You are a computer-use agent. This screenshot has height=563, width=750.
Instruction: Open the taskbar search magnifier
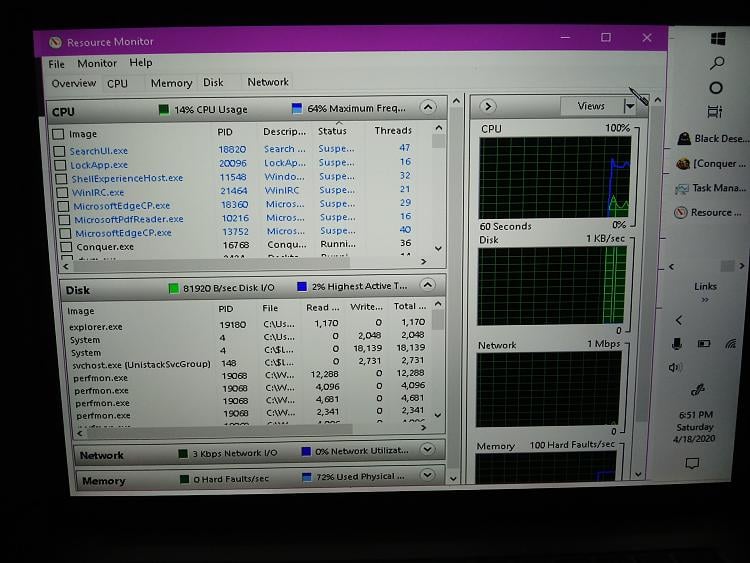(717, 63)
